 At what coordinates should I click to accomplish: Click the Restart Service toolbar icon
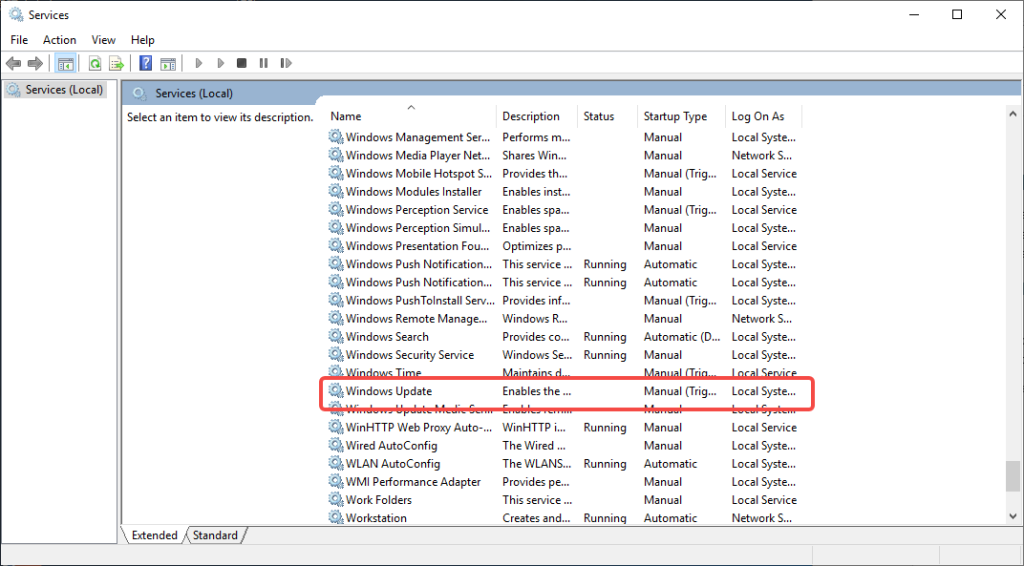coord(285,63)
